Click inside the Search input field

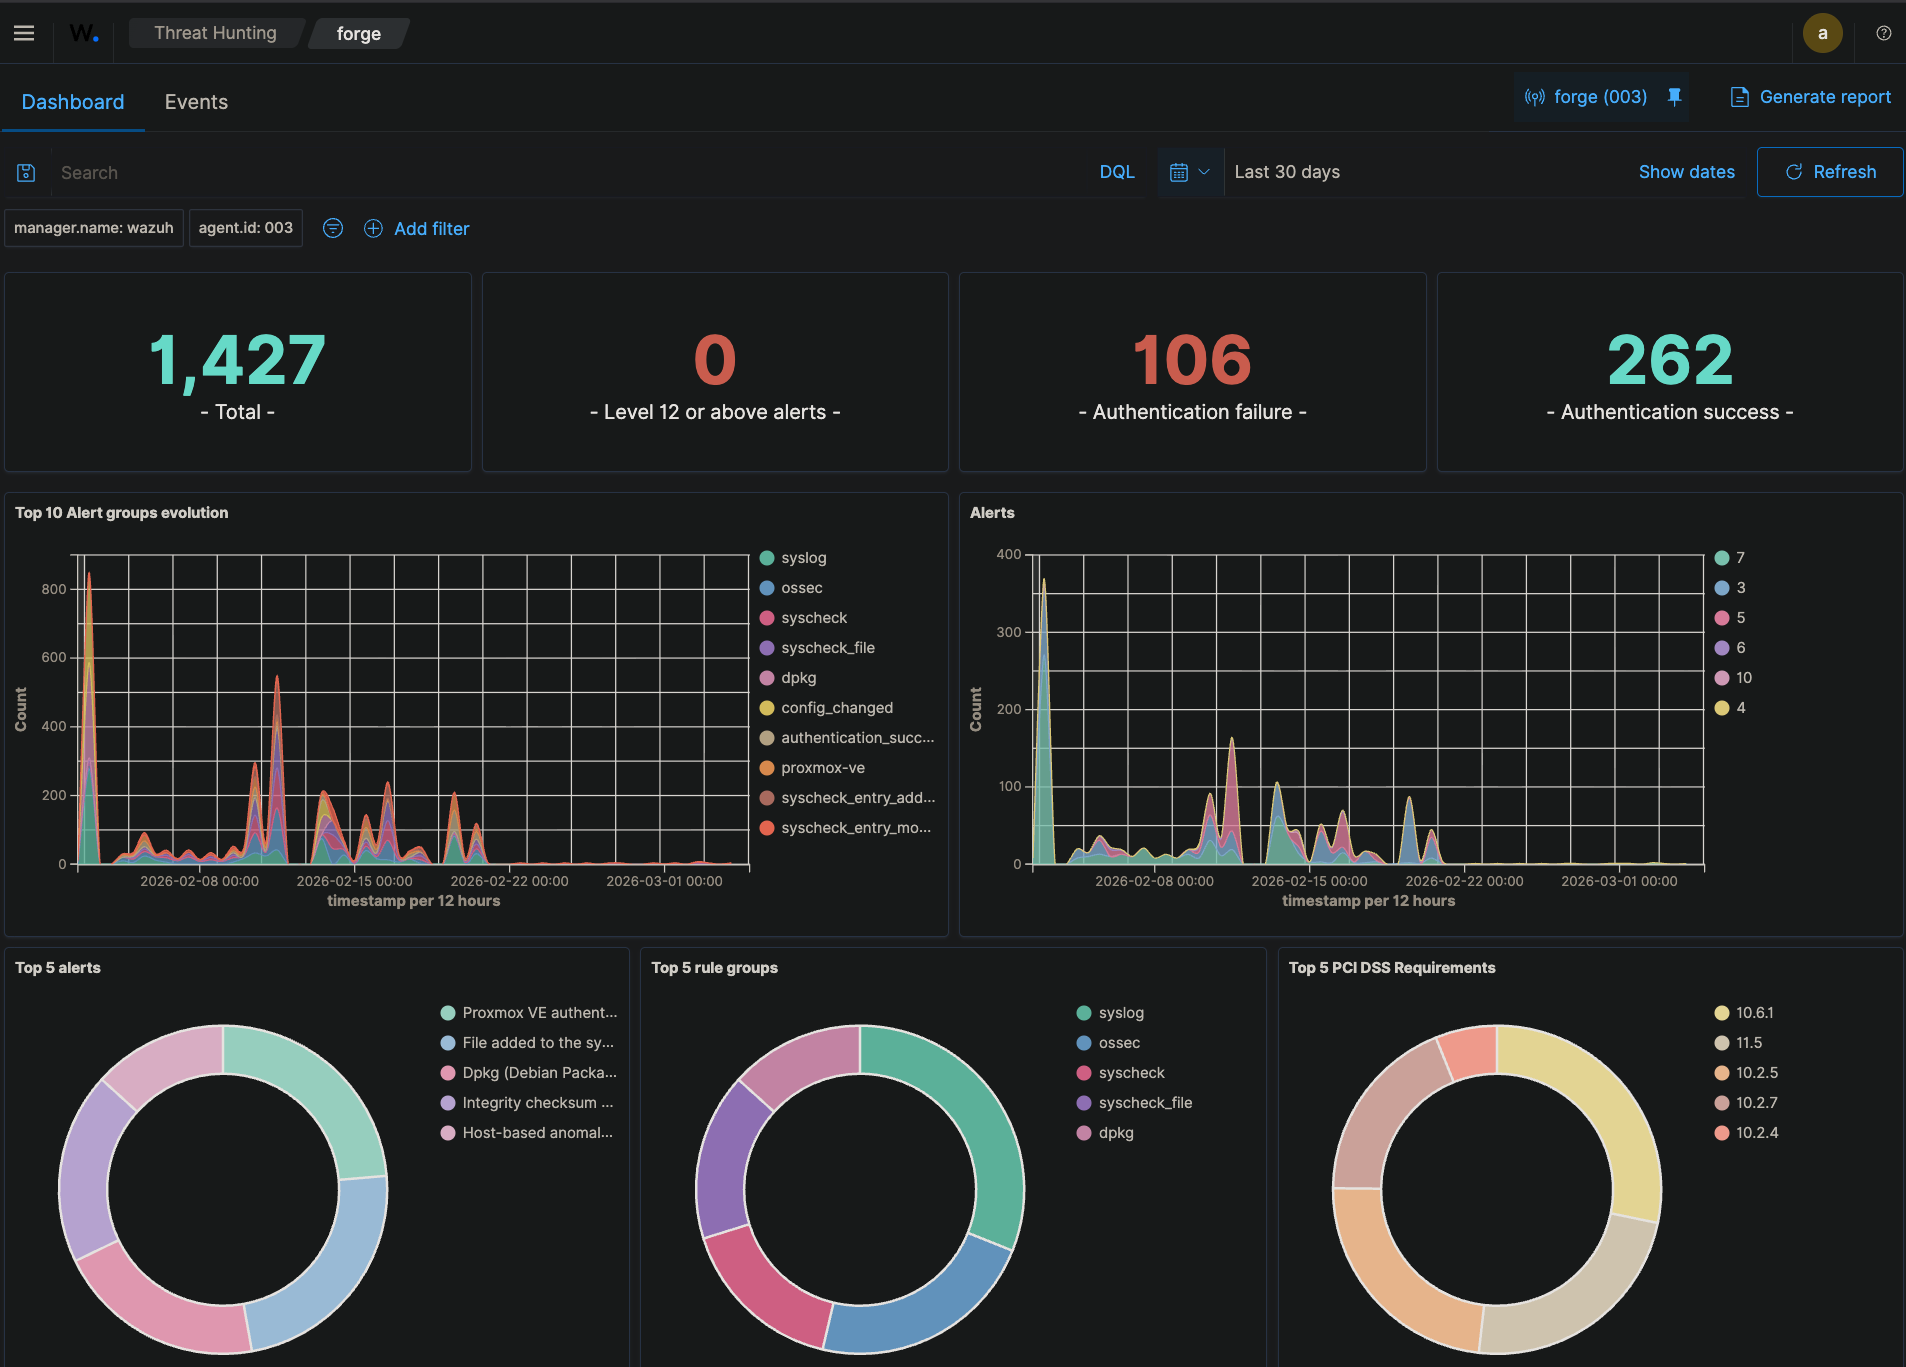click(x=300, y=172)
